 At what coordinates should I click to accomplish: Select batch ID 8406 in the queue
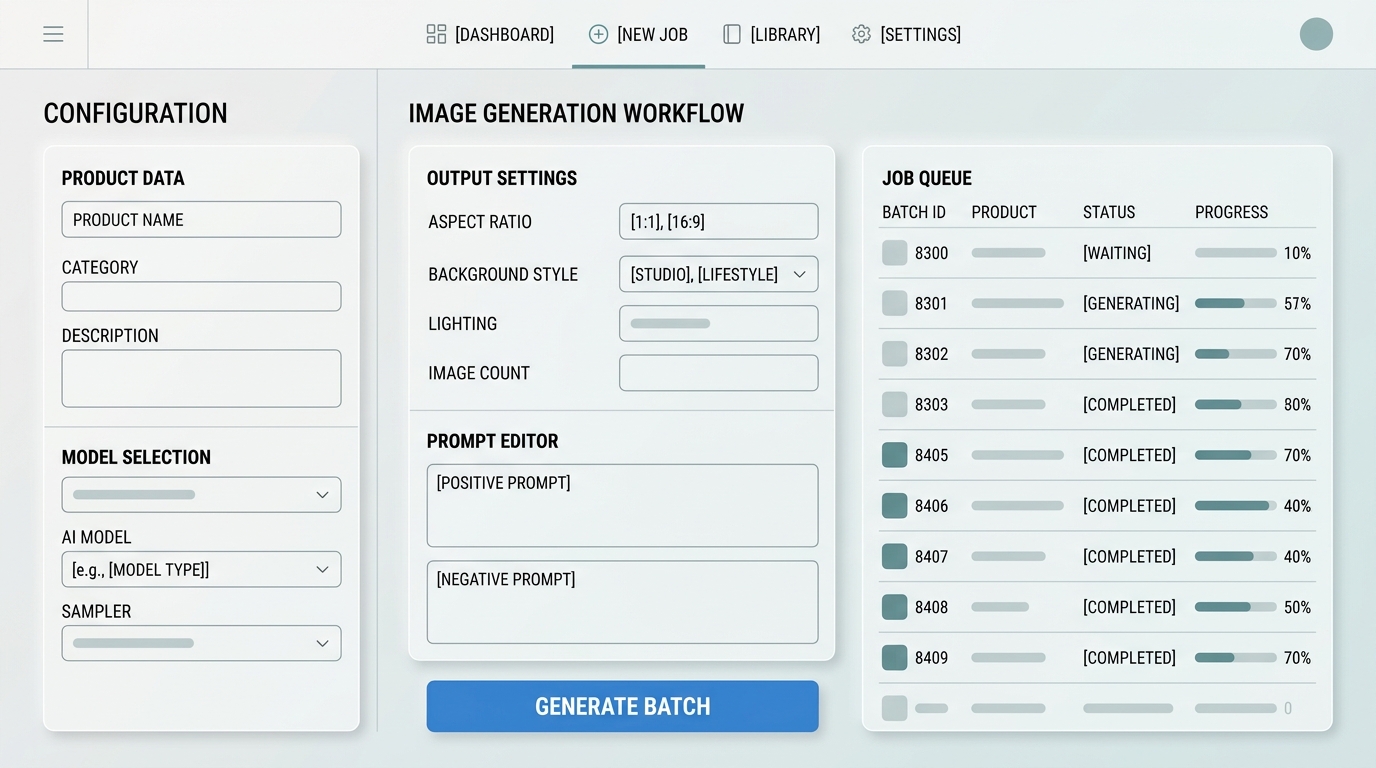pos(931,506)
